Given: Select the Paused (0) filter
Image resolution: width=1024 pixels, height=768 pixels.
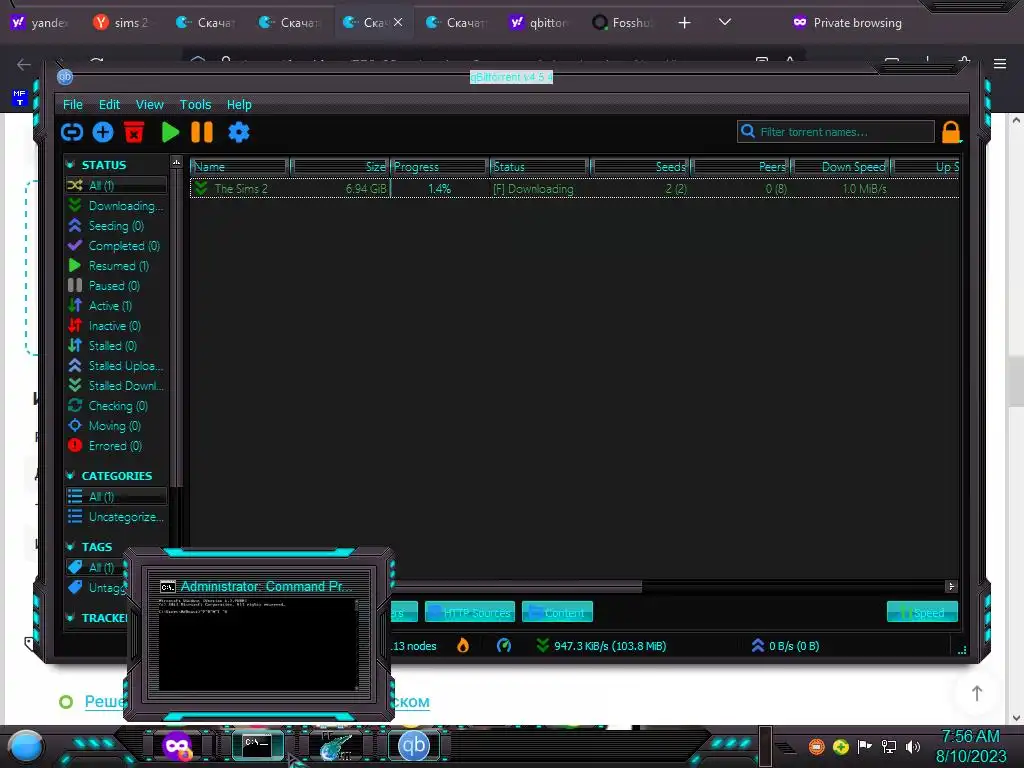Looking at the screenshot, I should [116, 285].
